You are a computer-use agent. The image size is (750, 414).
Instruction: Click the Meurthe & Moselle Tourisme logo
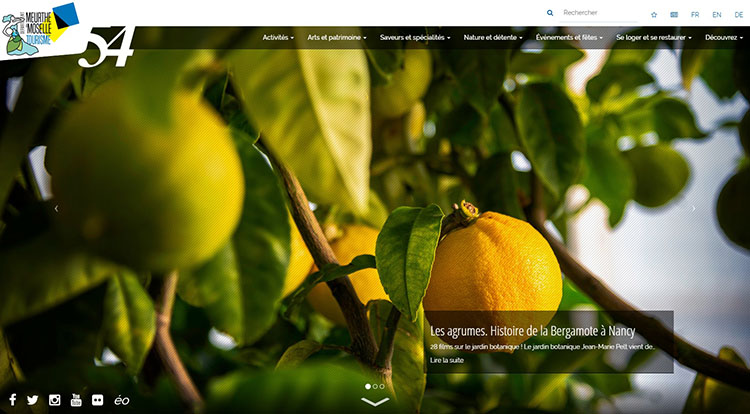pos(40,30)
